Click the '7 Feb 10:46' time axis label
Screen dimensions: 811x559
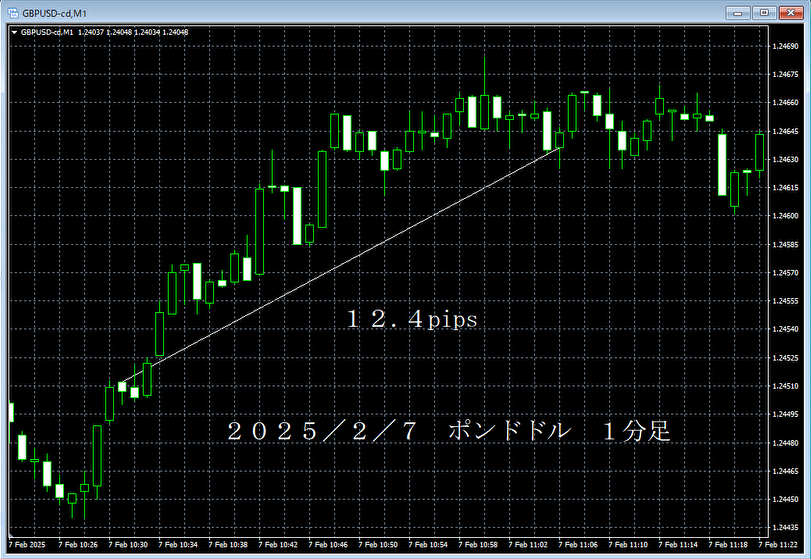pos(328,545)
